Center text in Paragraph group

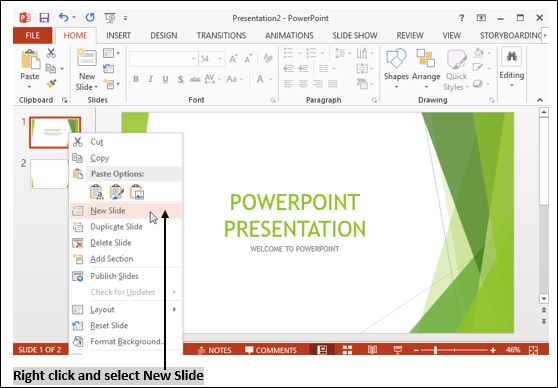click(303, 84)
